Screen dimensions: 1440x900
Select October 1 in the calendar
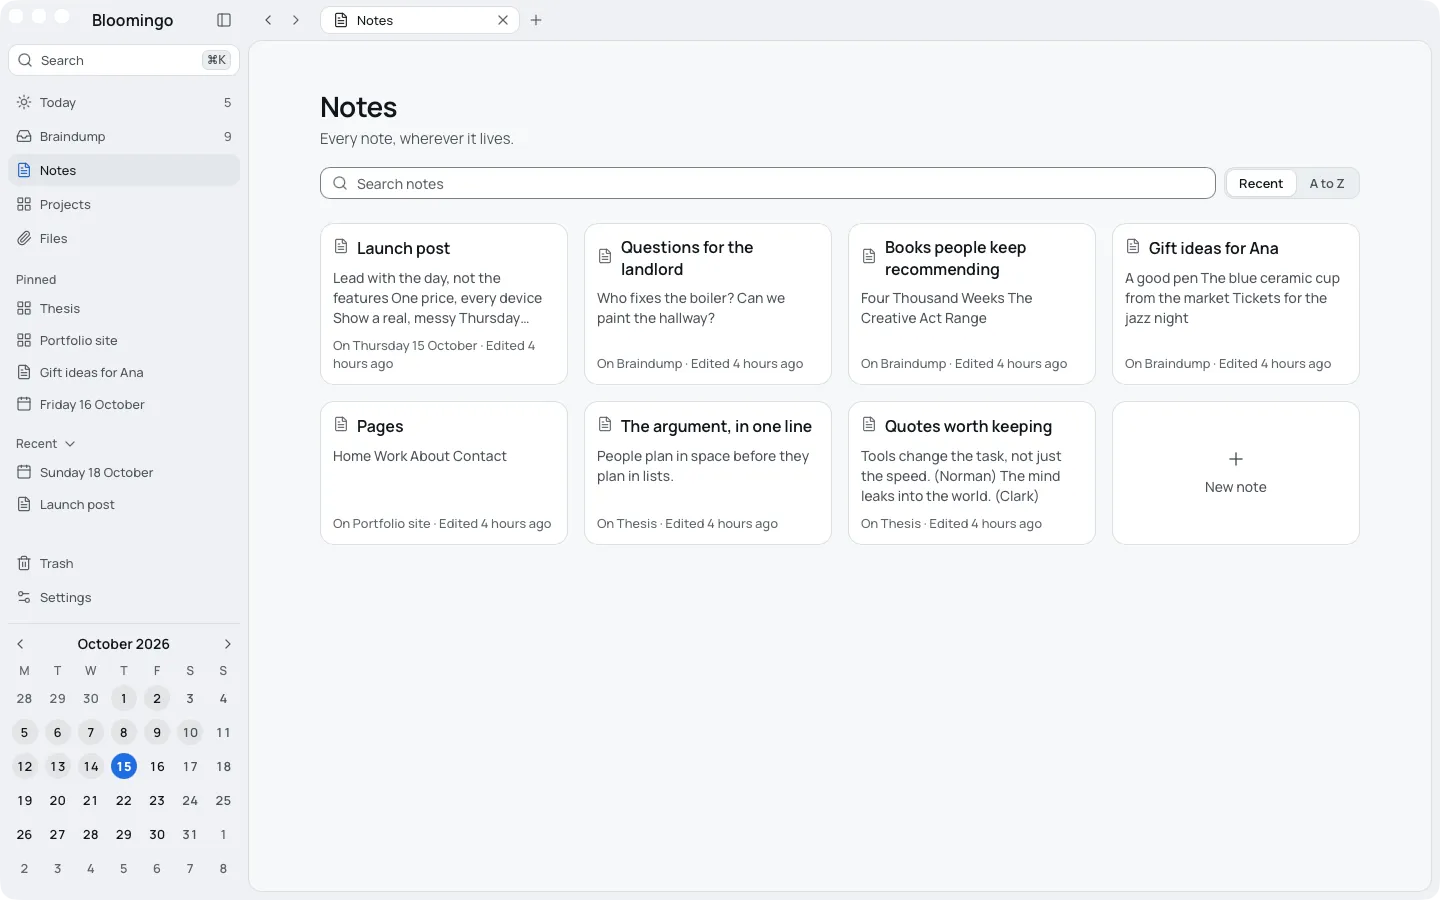124,698
